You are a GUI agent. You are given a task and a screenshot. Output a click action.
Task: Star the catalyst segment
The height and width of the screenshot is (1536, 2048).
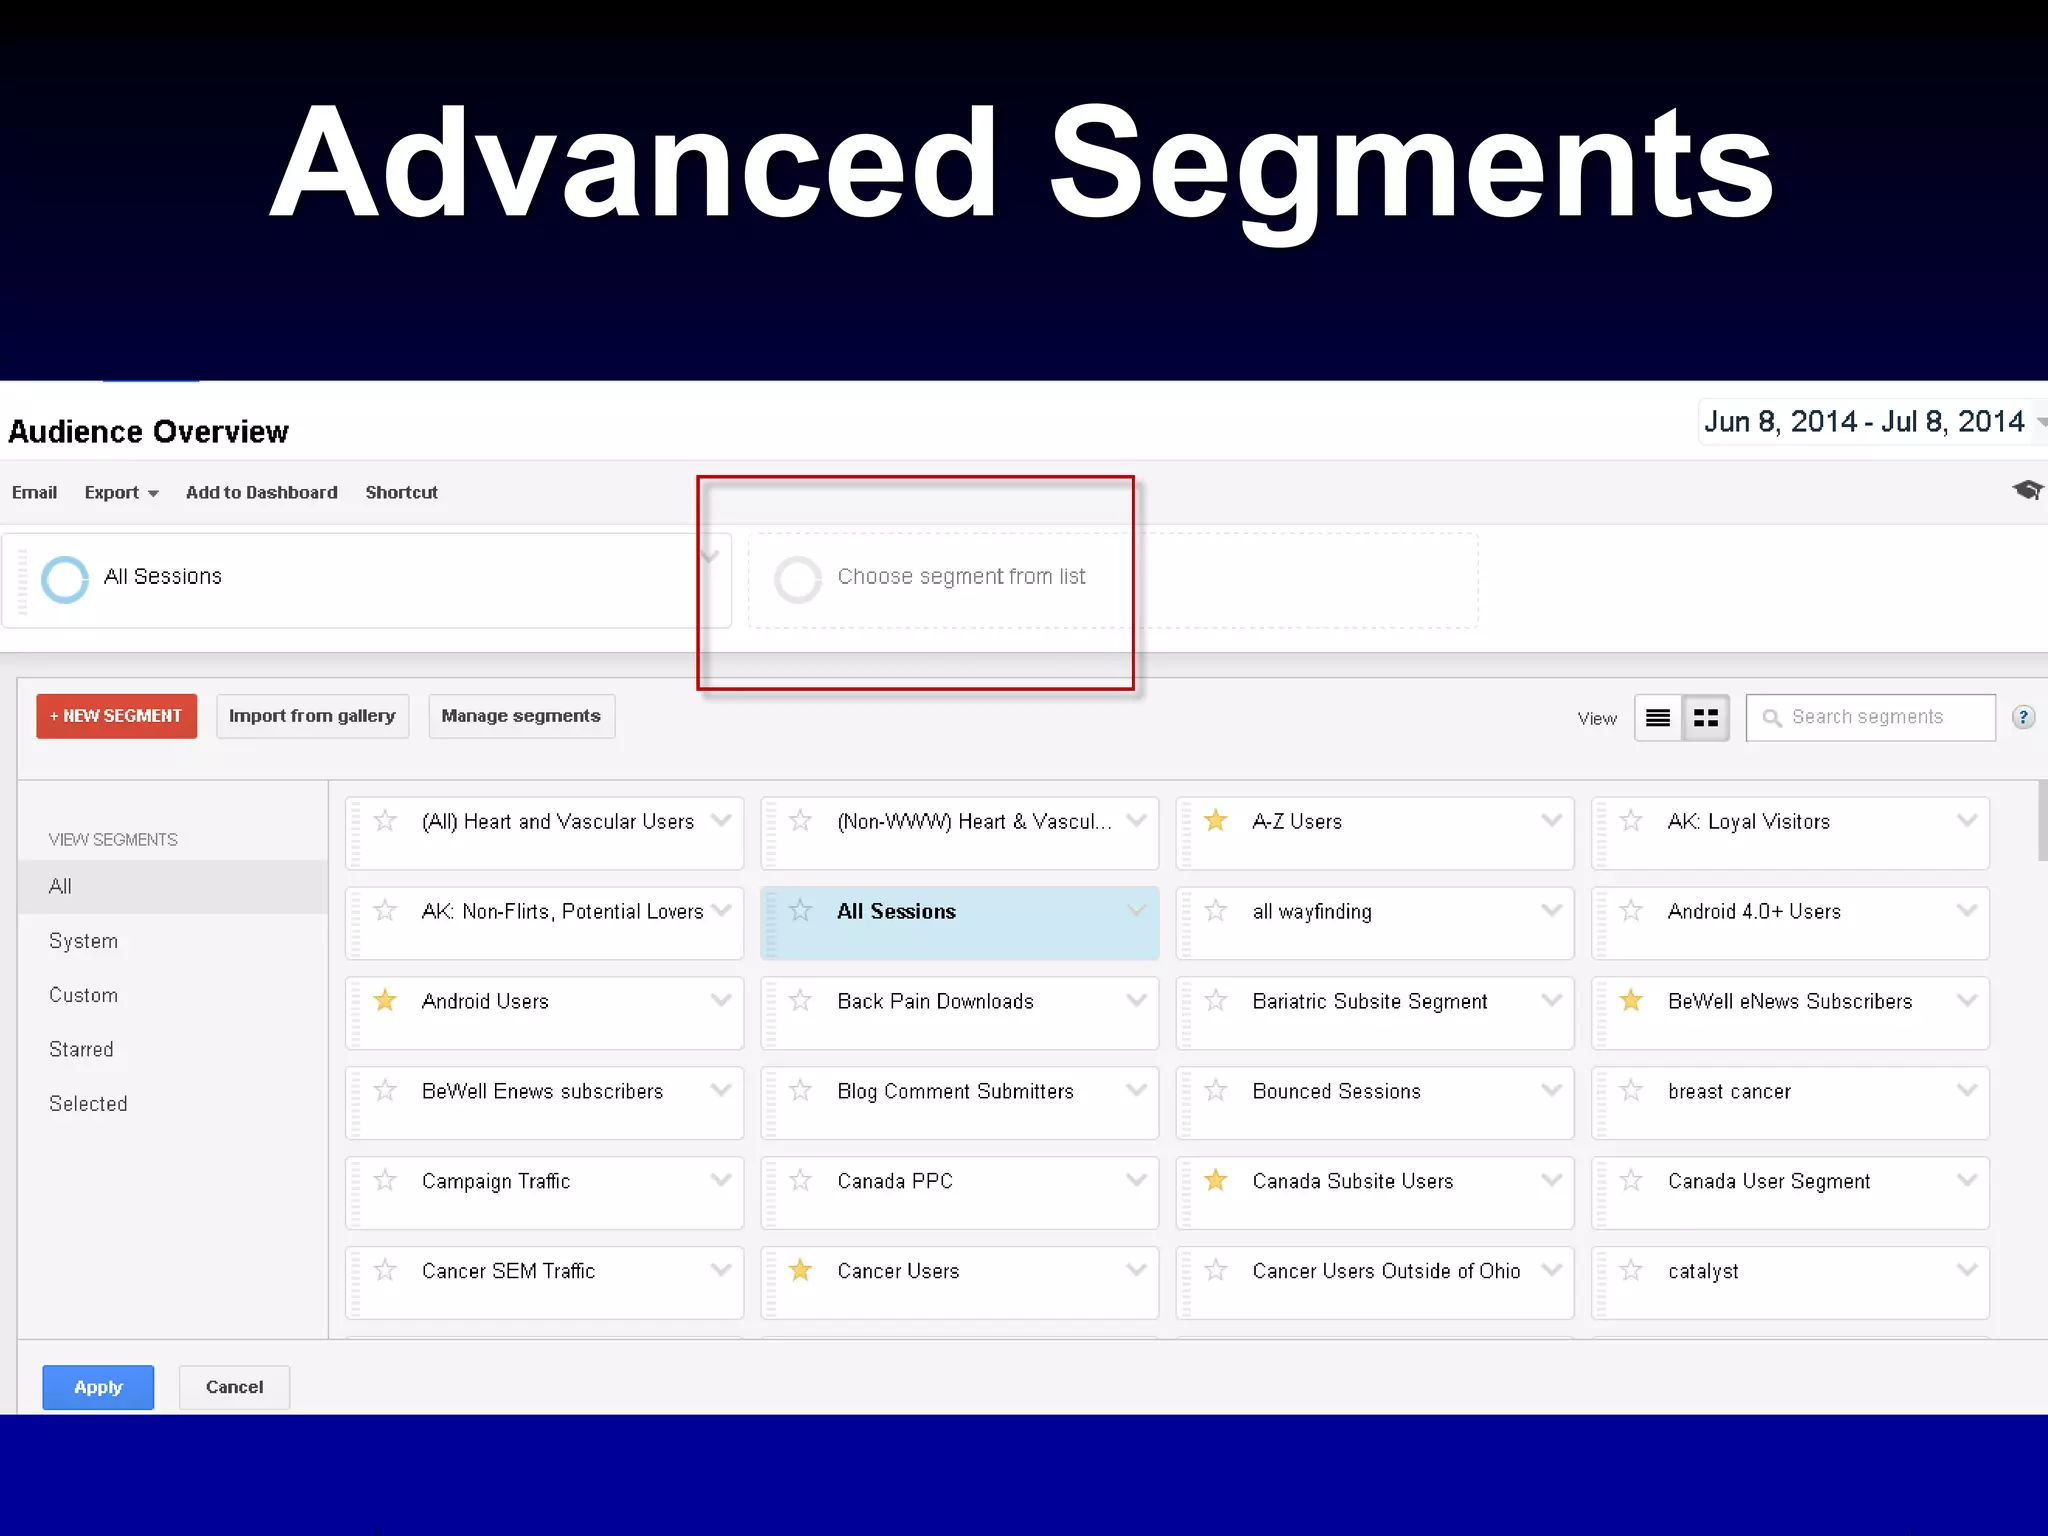point(1631,1271)
